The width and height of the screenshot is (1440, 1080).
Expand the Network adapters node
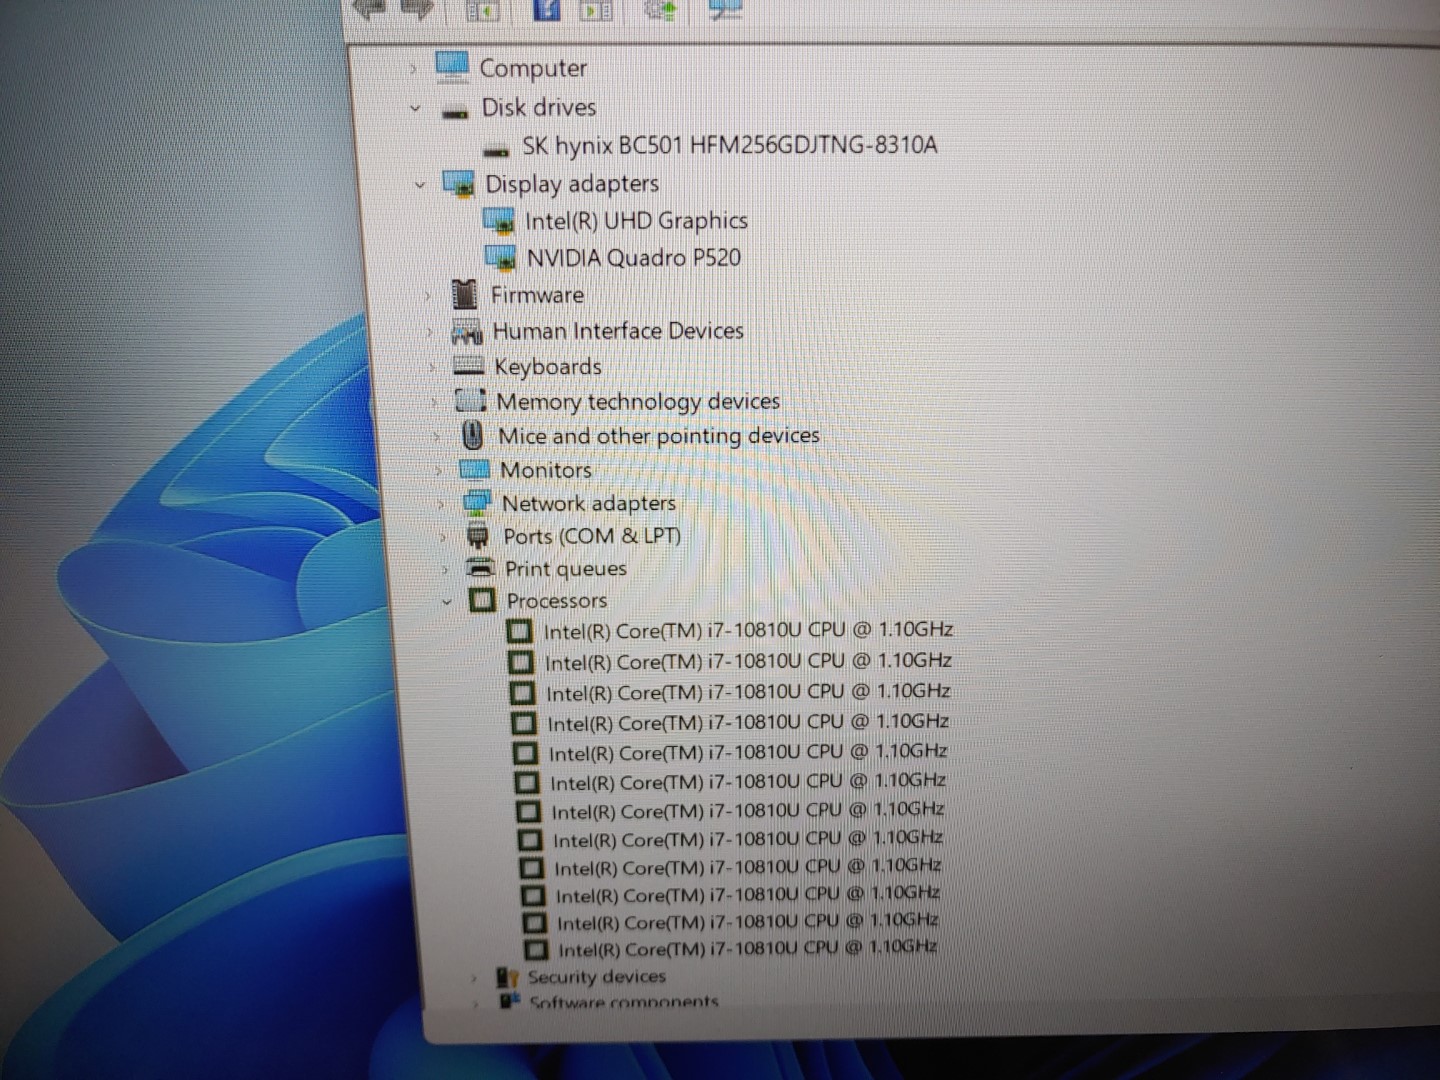pyautogui.click(x=441, y=504)
